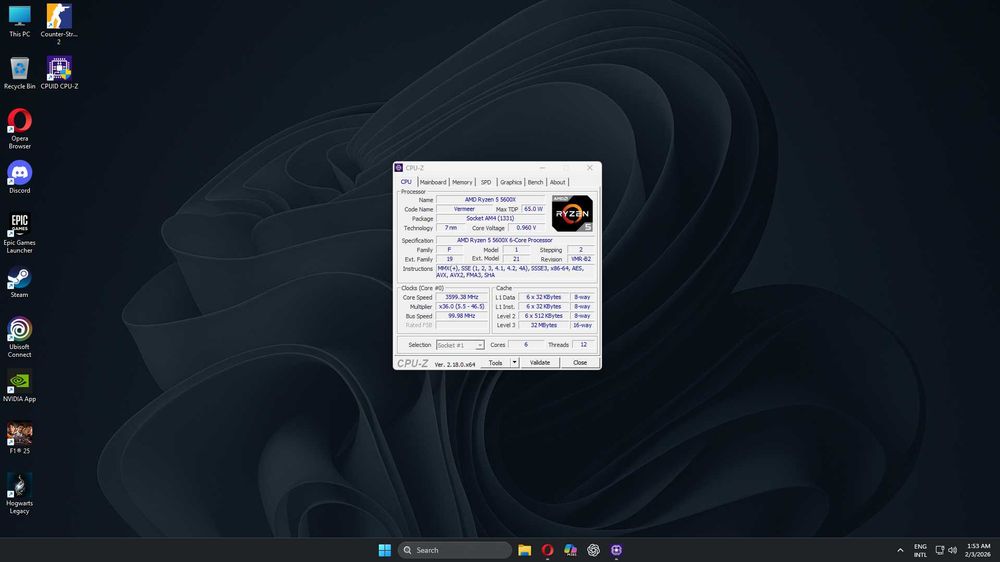Click the Ryzen 5 processor logo
Viewport: 1000px width, 562px height.
click(x=572, y=213)
